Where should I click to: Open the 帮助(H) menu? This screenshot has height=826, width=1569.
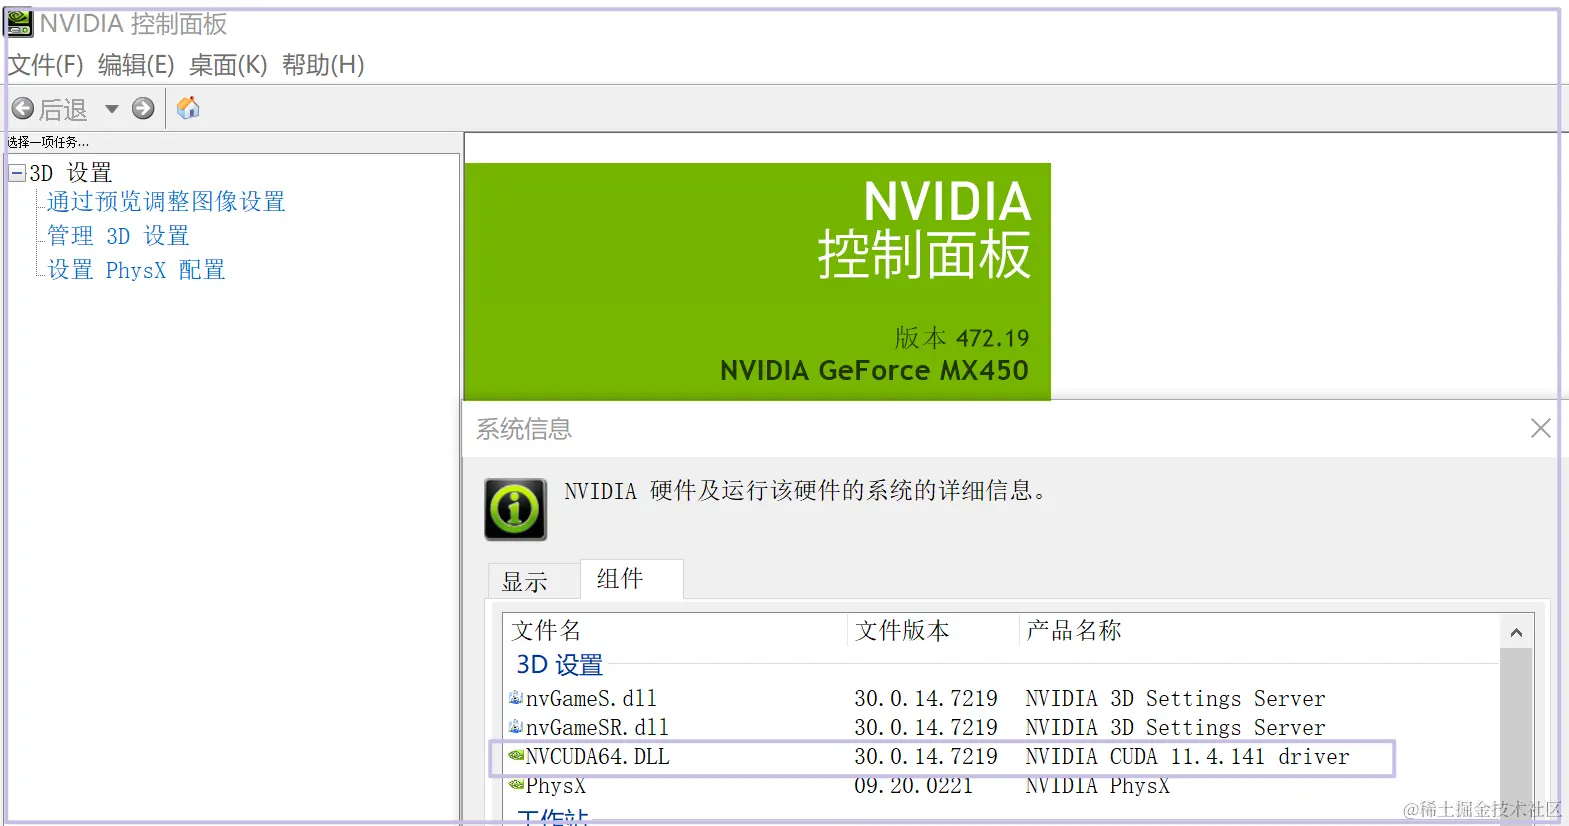click(x=323, y=65)
